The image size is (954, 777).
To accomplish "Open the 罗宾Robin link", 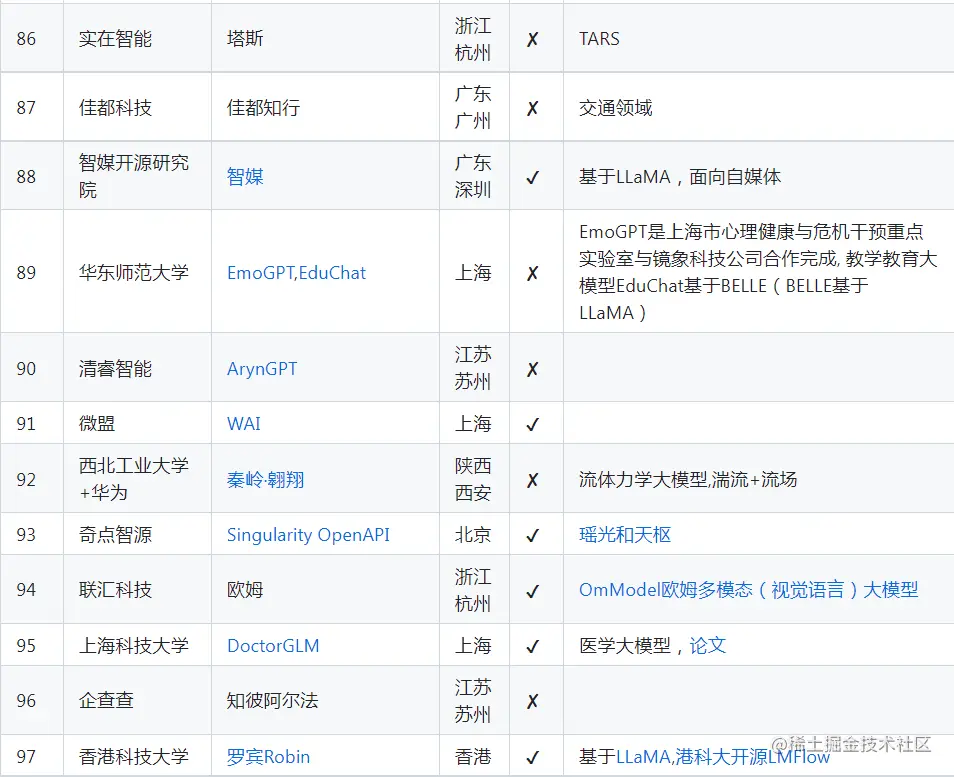I will tap(268, 756).
